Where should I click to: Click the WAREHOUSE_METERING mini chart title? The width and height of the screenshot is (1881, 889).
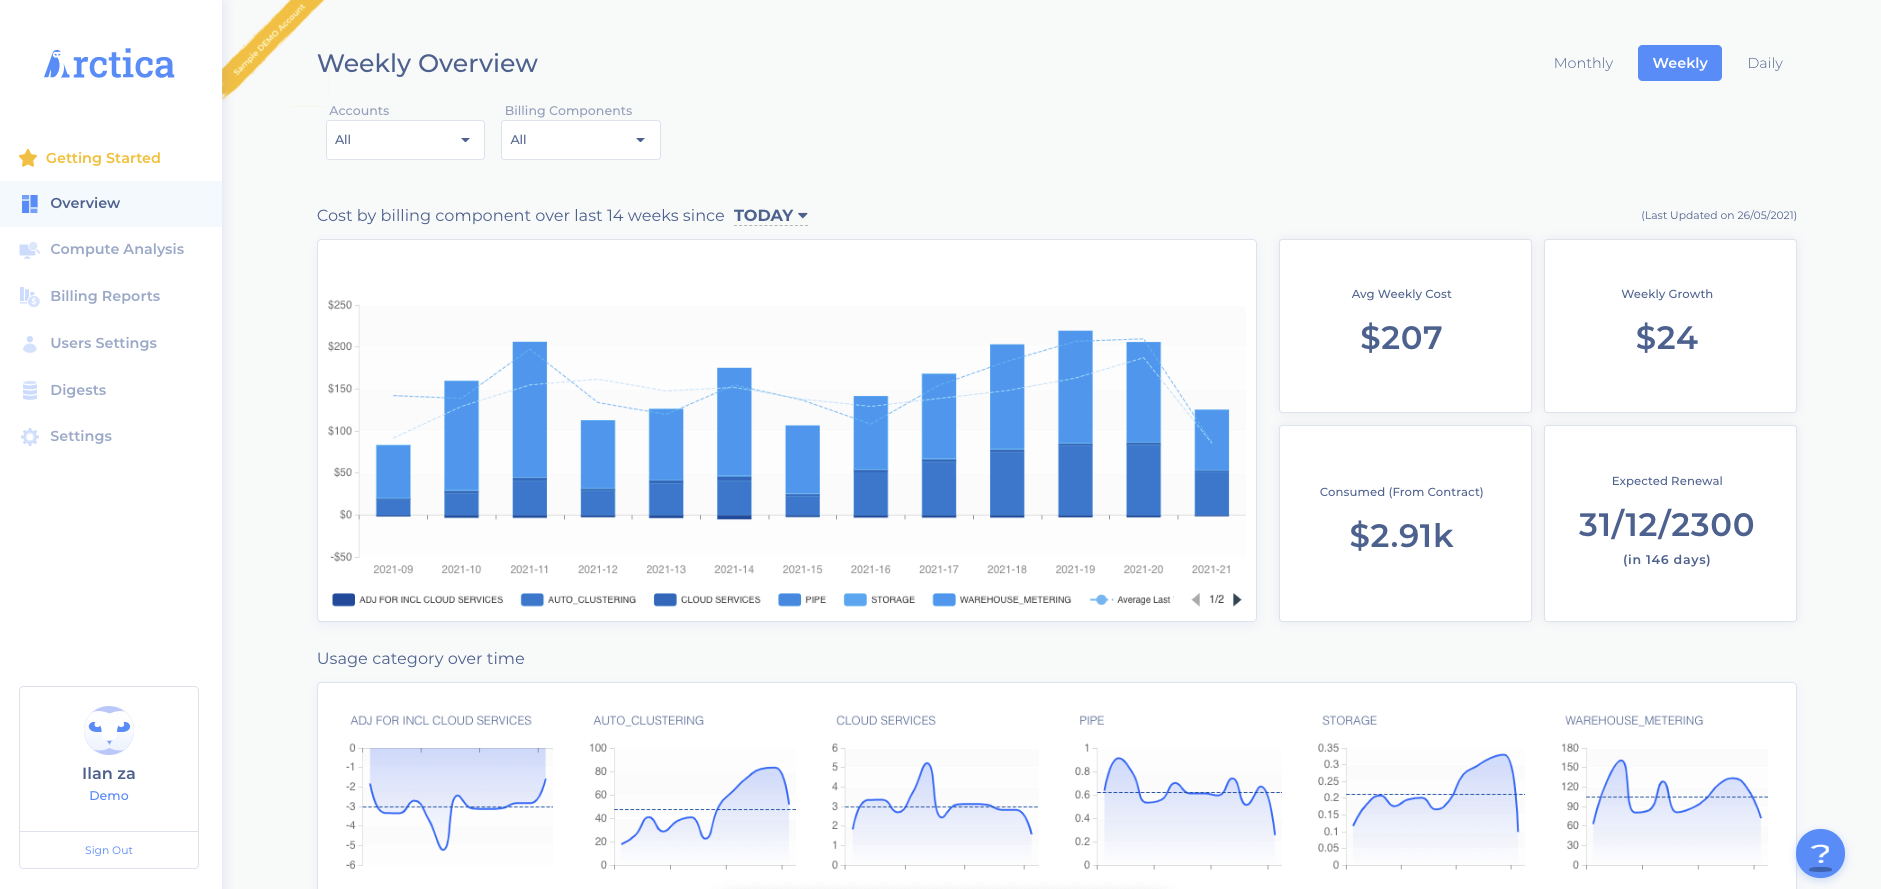point(1634,721)
